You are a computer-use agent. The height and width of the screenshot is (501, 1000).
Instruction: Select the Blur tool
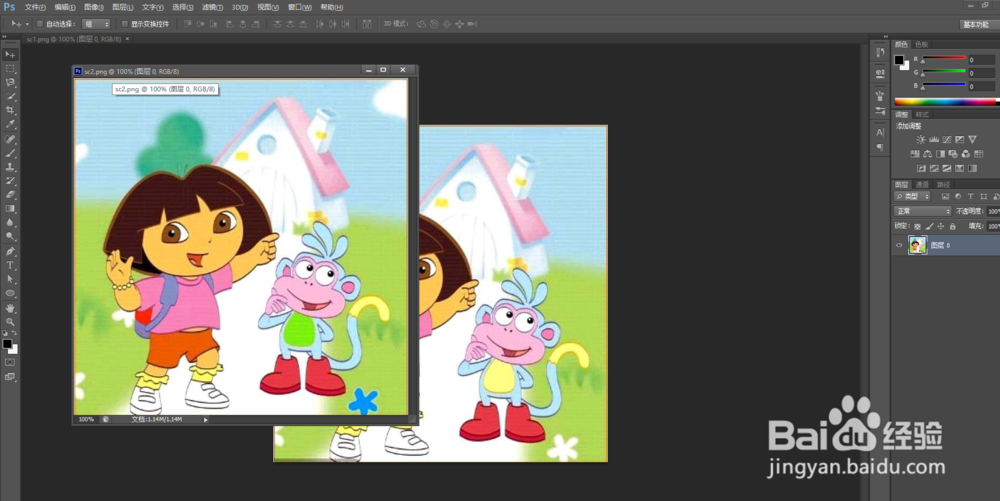click(10, 222)
